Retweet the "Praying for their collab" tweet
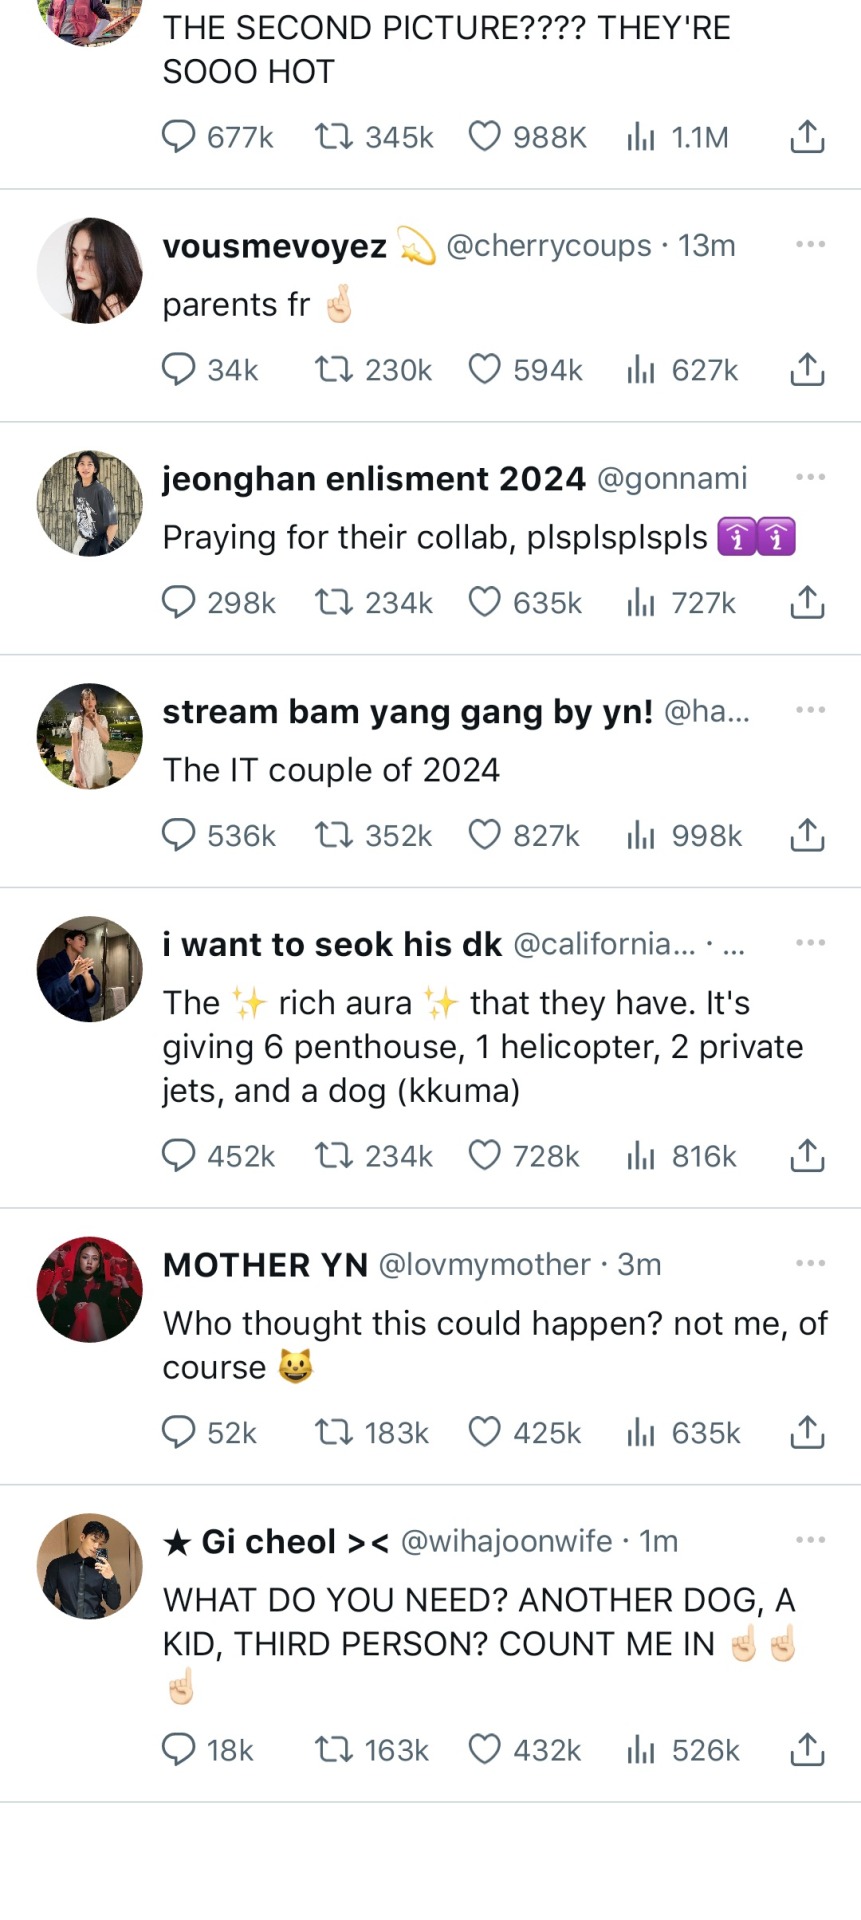 point(333,603)
